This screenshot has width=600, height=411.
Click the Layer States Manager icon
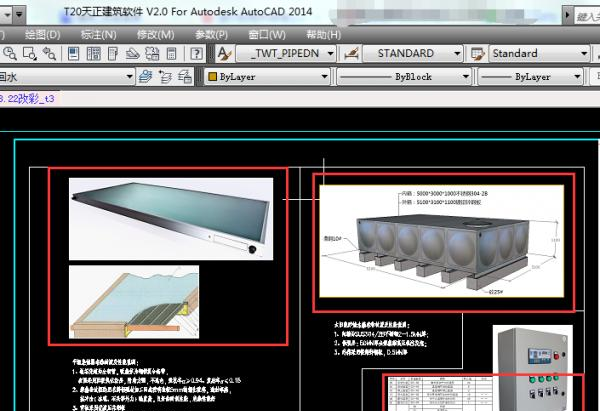click(185, 77)
